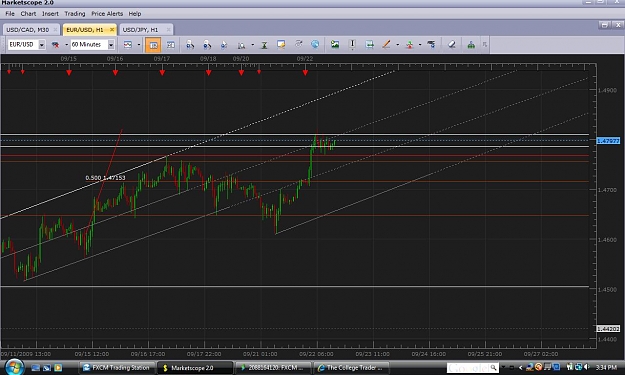Viewport: 625px width, 375px height.
Task: Click the 09/22 06:00 time axis label
Action: click(317, 354)
